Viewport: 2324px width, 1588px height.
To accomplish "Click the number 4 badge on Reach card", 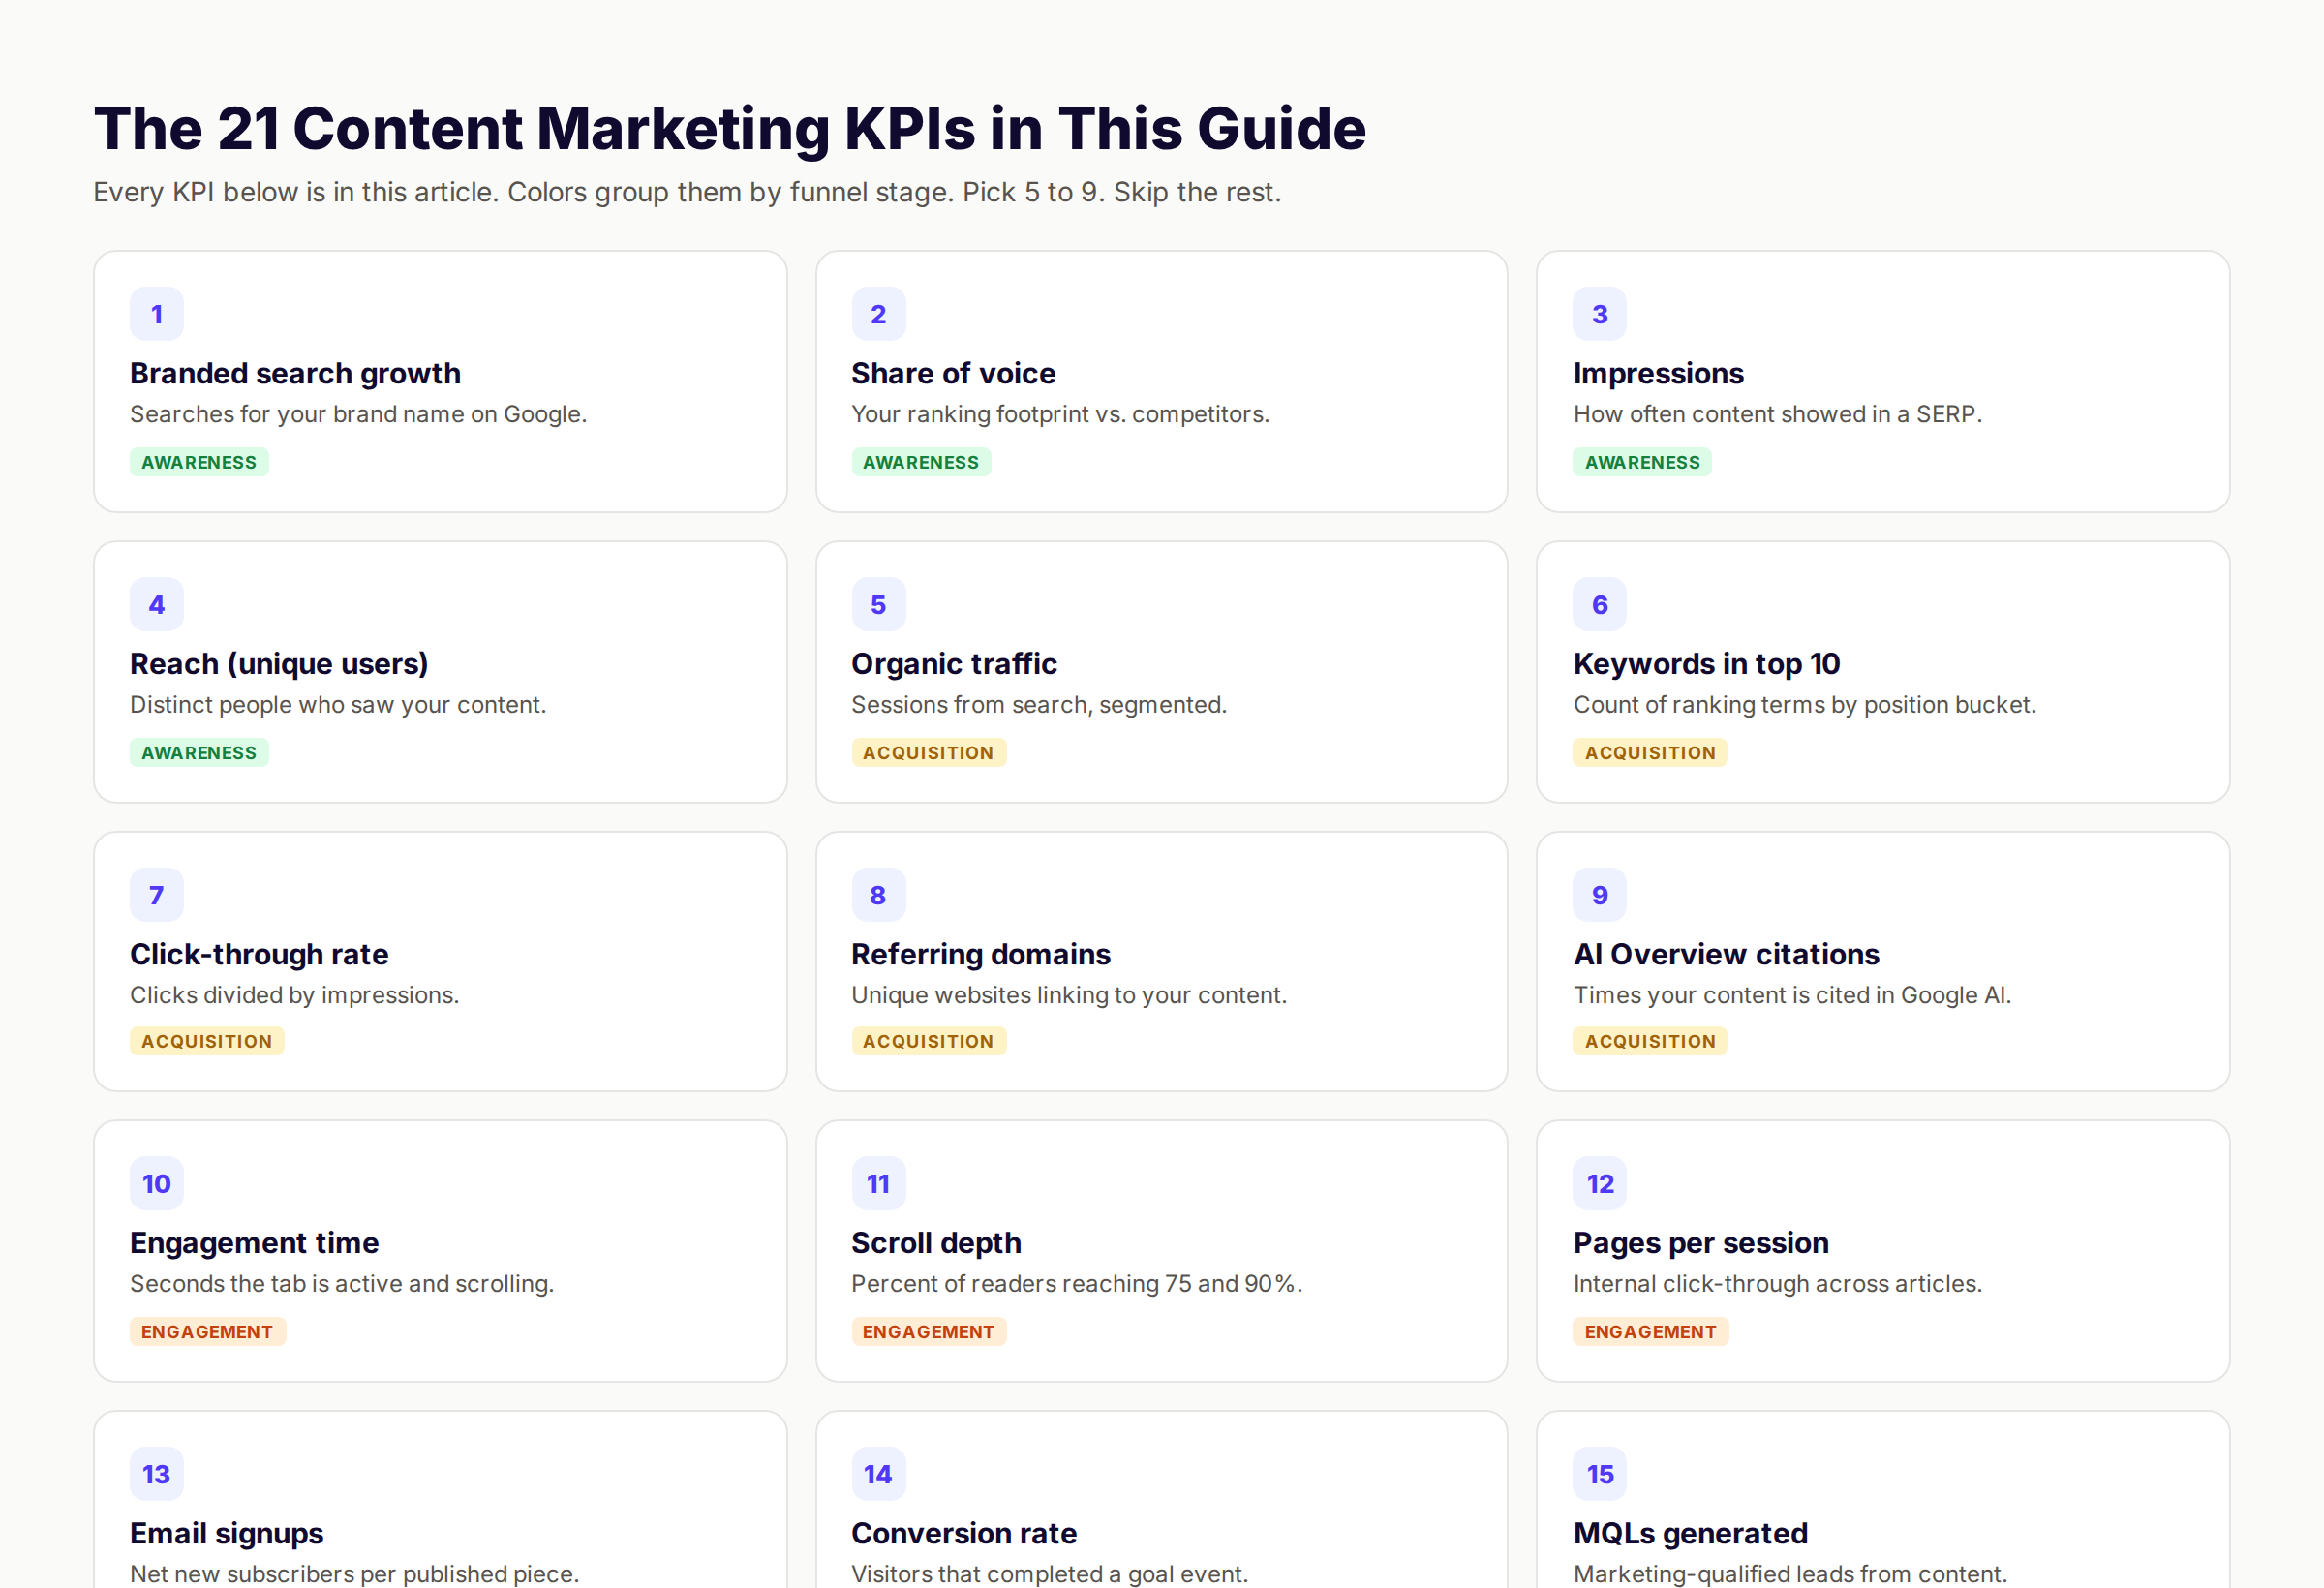I will (x=157, y=604).
